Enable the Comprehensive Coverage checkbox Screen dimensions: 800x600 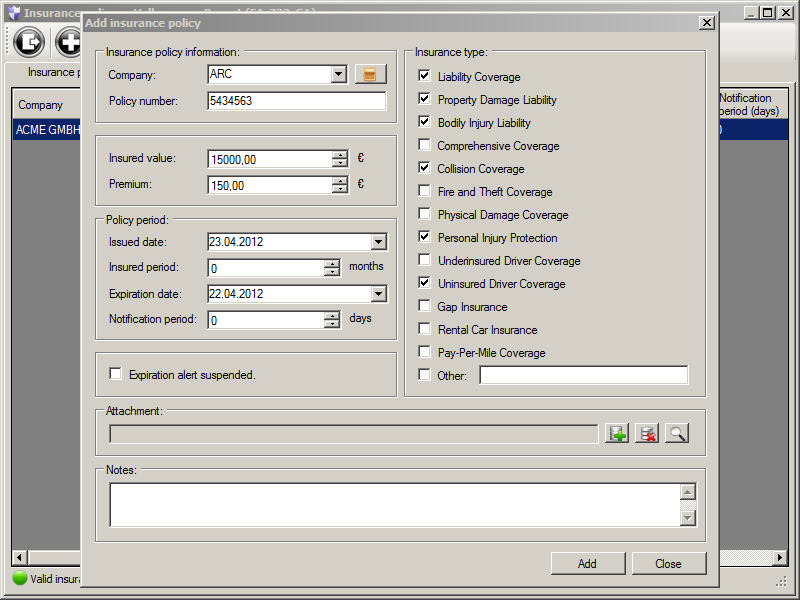point(425,146)
